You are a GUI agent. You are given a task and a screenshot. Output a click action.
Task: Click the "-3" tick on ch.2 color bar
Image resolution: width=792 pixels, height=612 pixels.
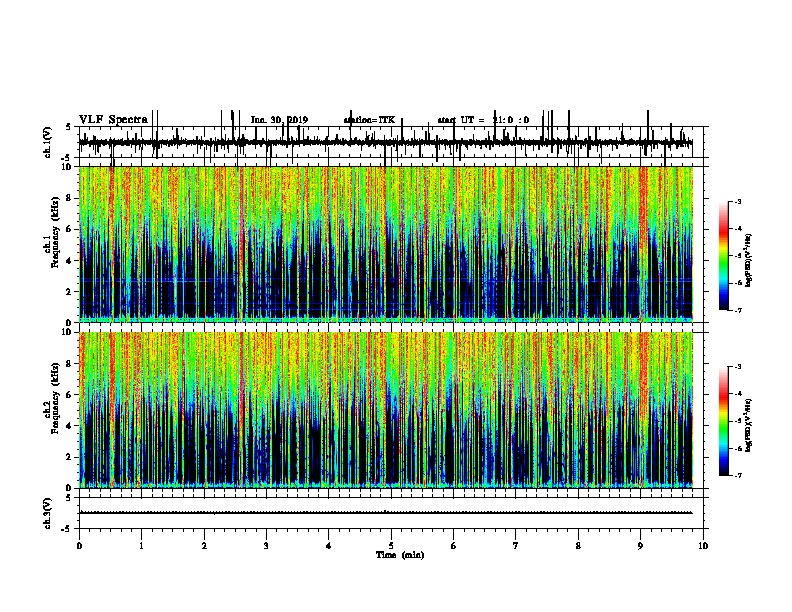(737, 367)
